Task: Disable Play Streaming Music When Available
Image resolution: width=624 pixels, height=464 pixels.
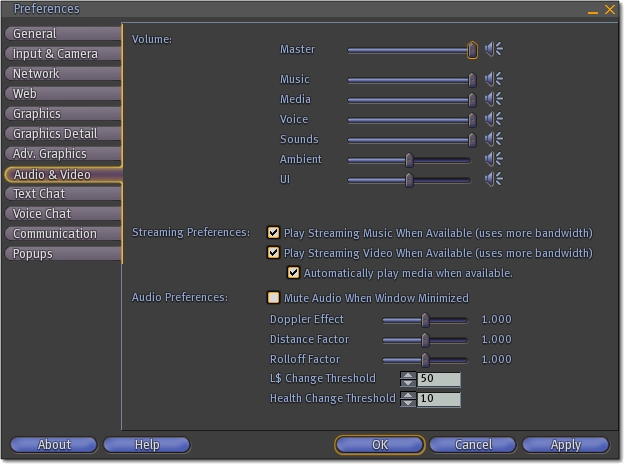Action: 273,232
